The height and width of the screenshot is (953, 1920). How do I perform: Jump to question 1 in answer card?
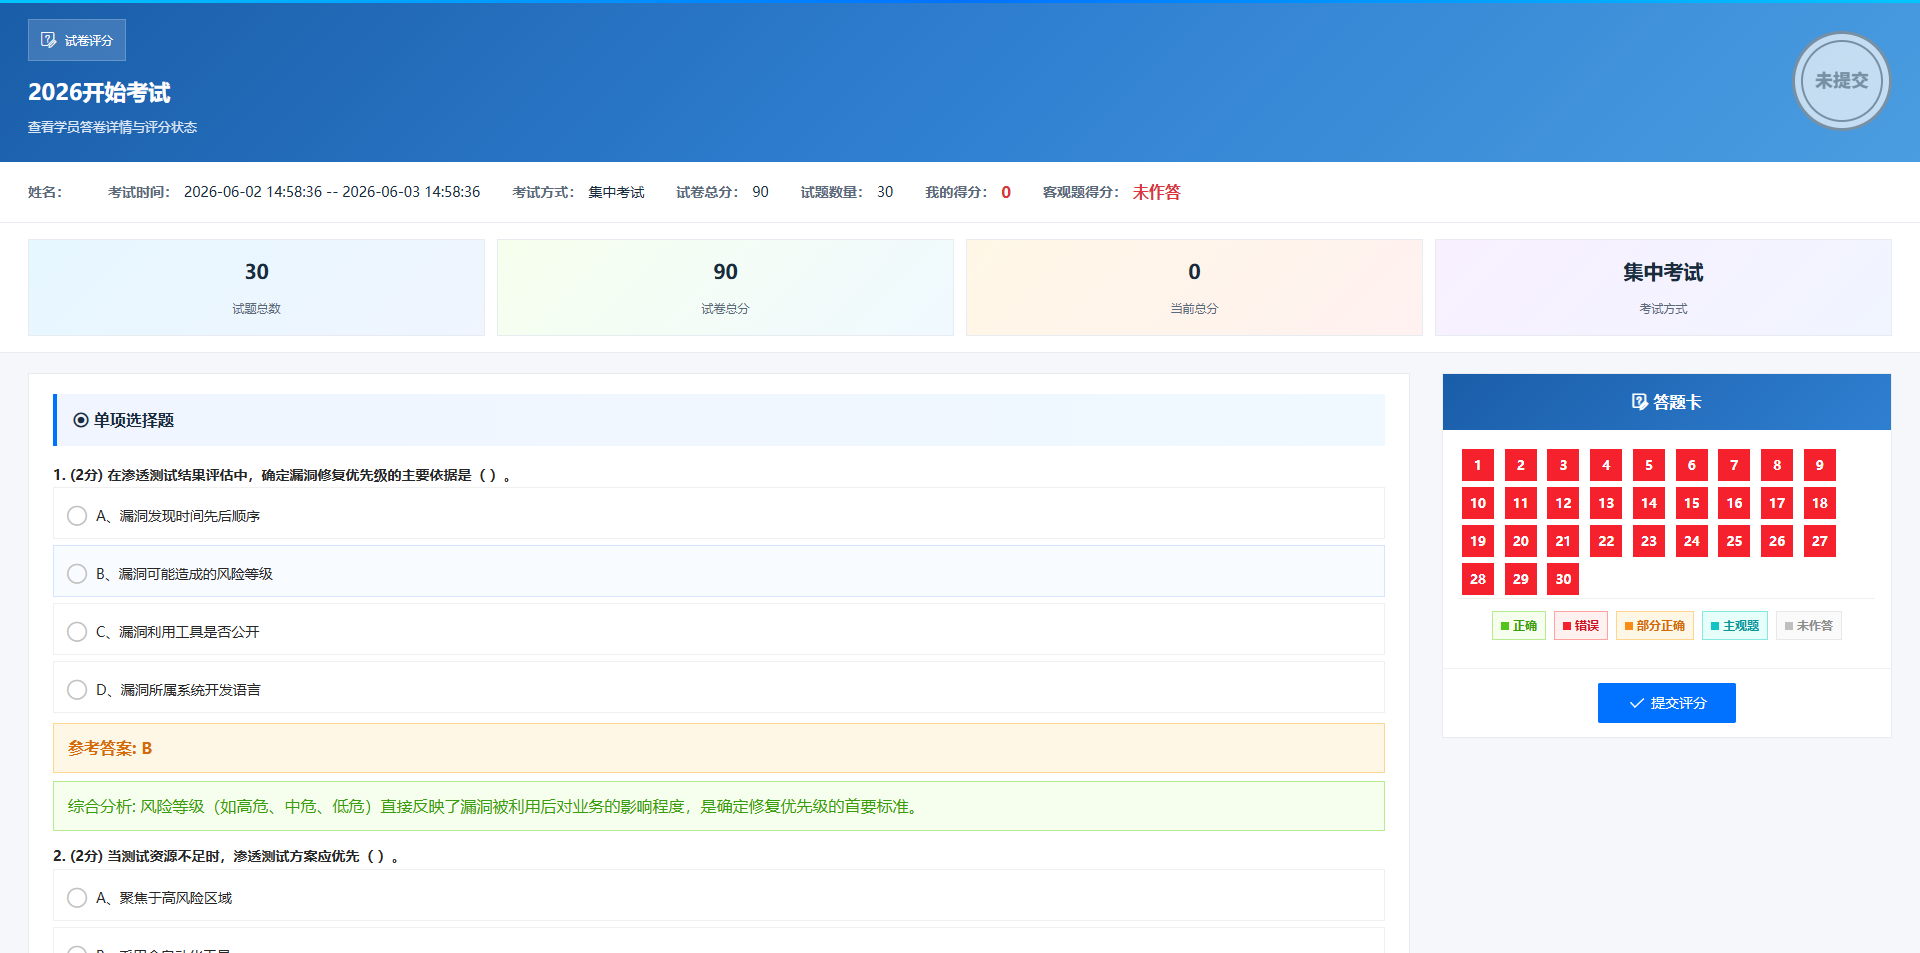pos(1478,465)
